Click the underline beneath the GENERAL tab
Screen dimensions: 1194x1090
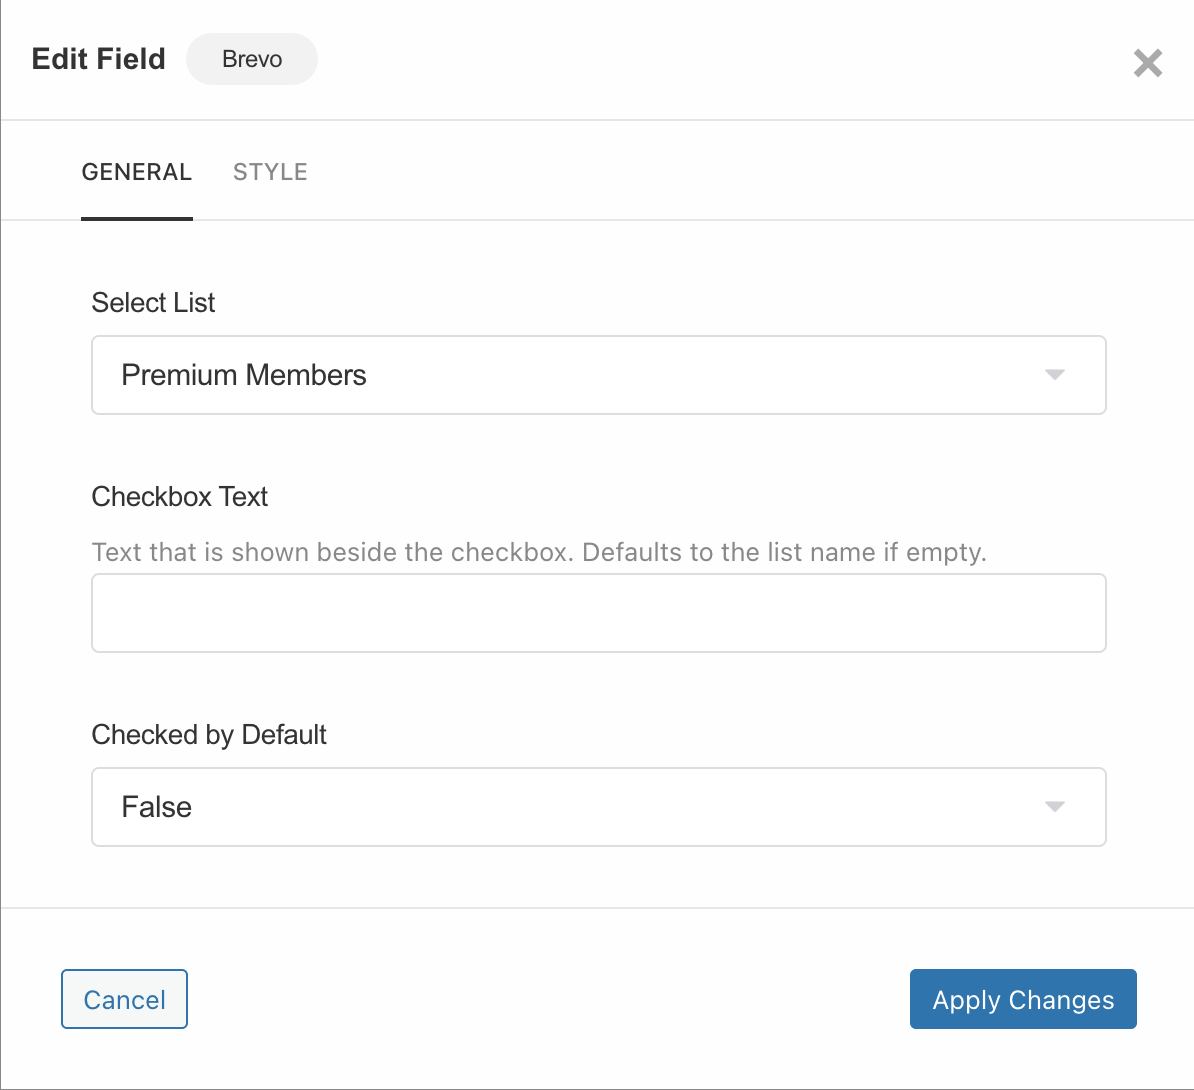pos(137,218)
